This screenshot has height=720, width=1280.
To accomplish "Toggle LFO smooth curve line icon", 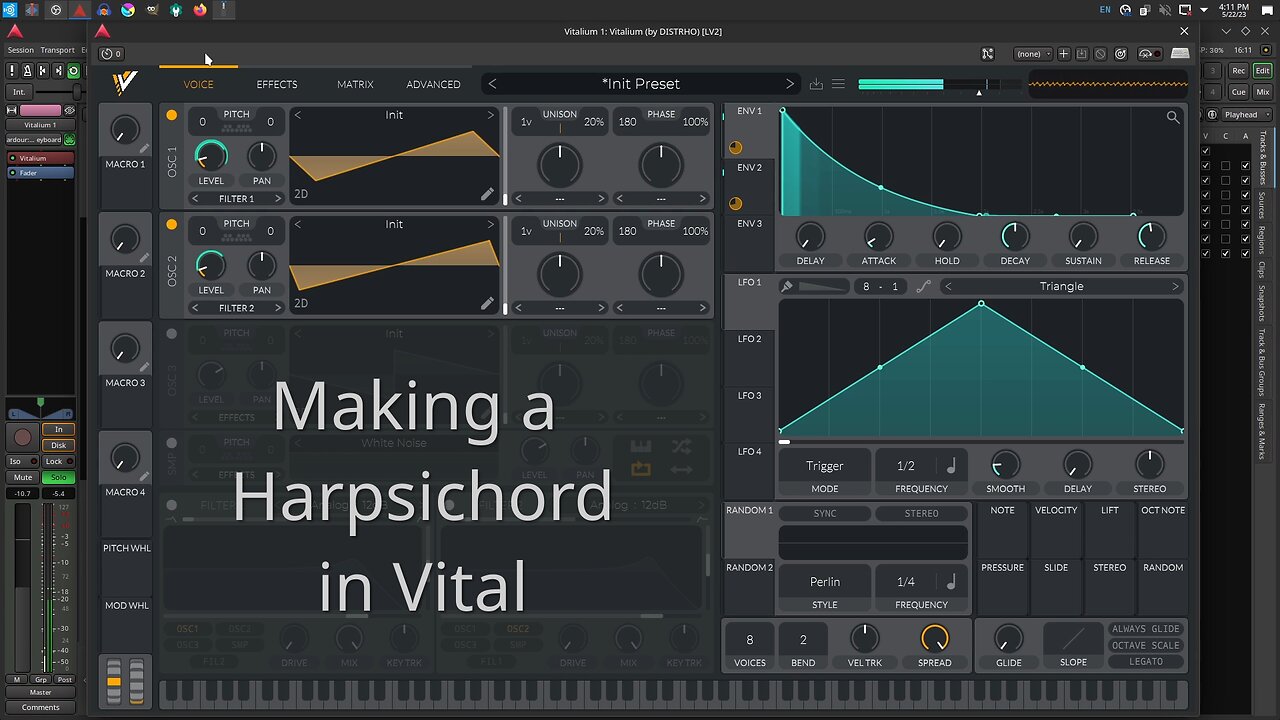I will pos(923,286).
